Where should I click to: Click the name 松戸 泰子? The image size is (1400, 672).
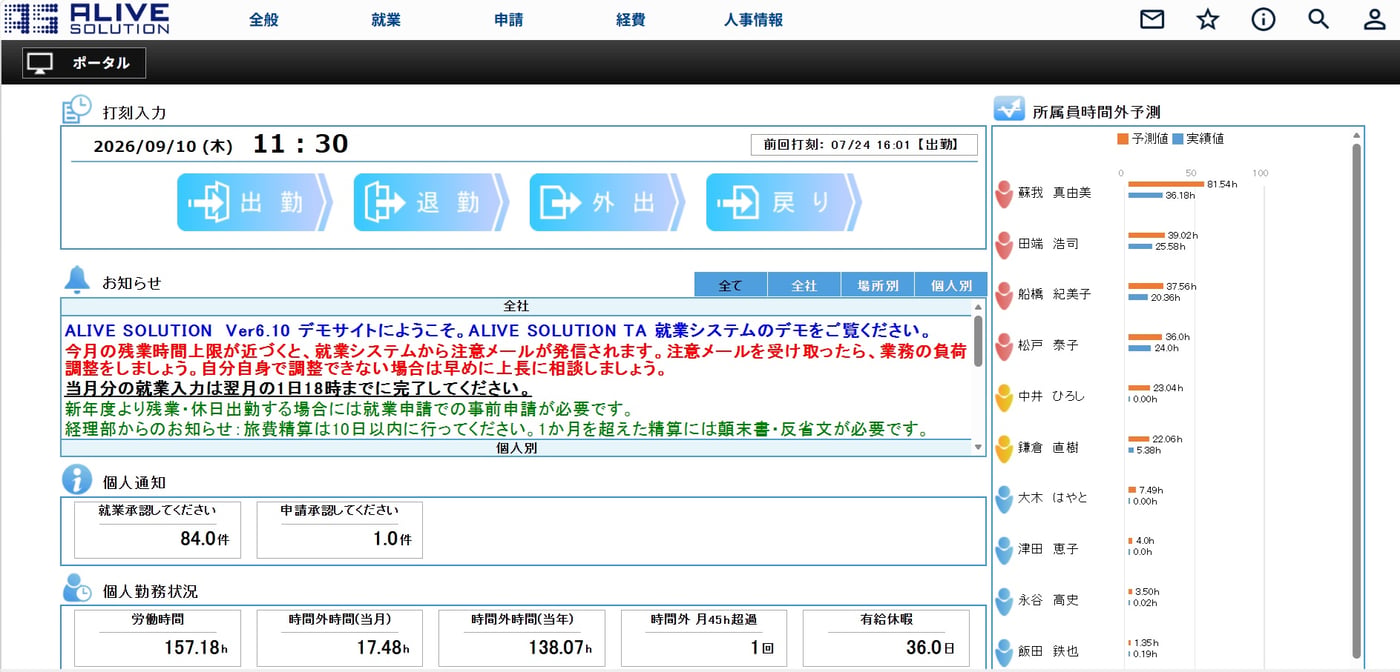(x=1048, y=346)
